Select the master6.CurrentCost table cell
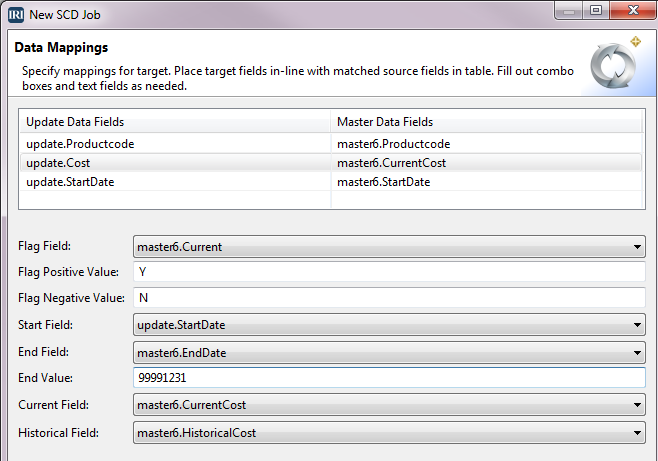658x461 pixels. point(486,163)
